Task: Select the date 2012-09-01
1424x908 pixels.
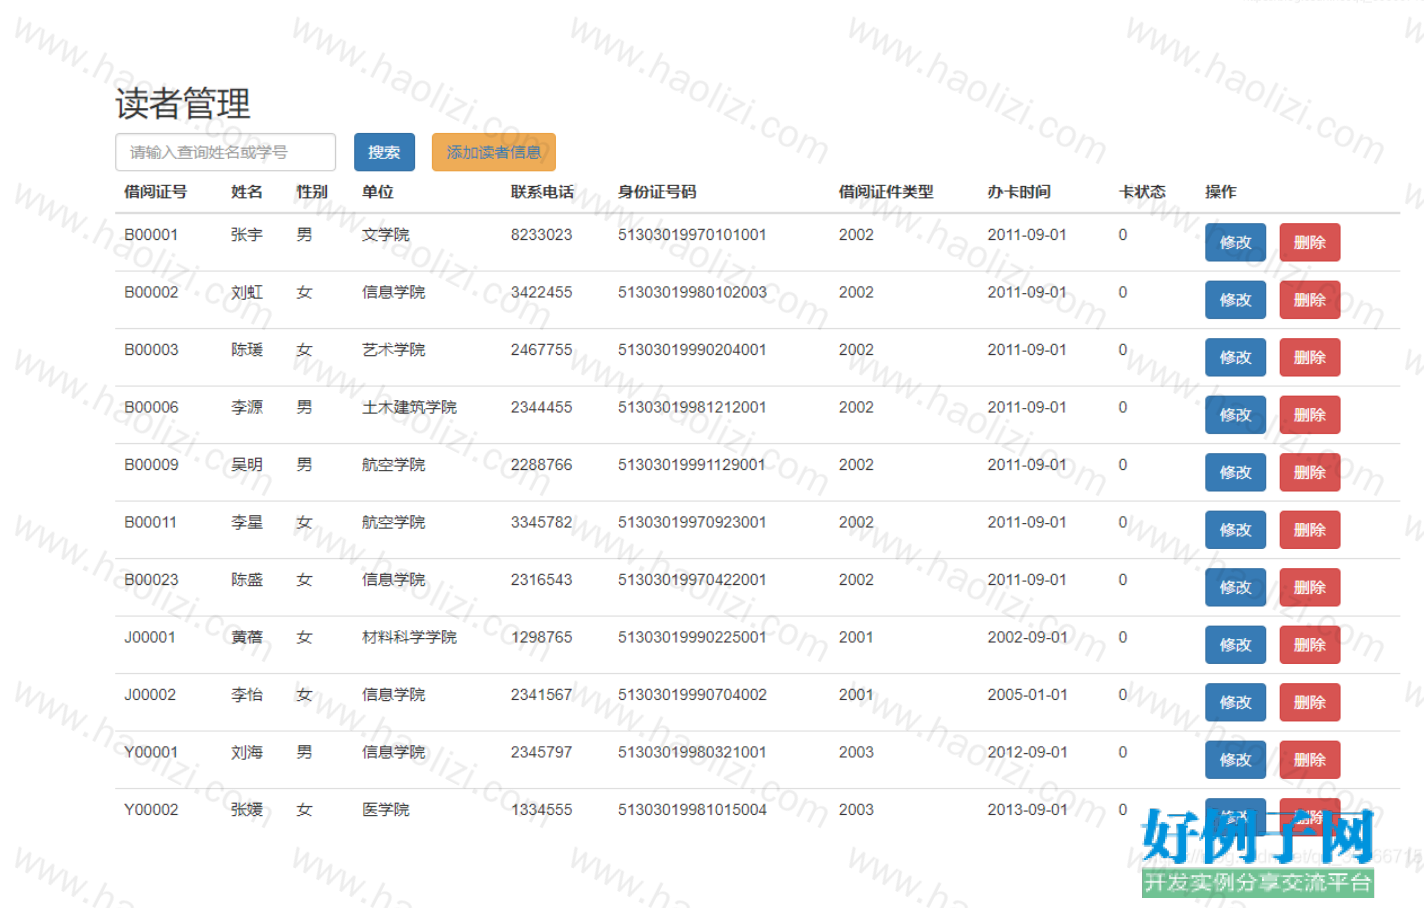Action: [x=1027, y=752]
